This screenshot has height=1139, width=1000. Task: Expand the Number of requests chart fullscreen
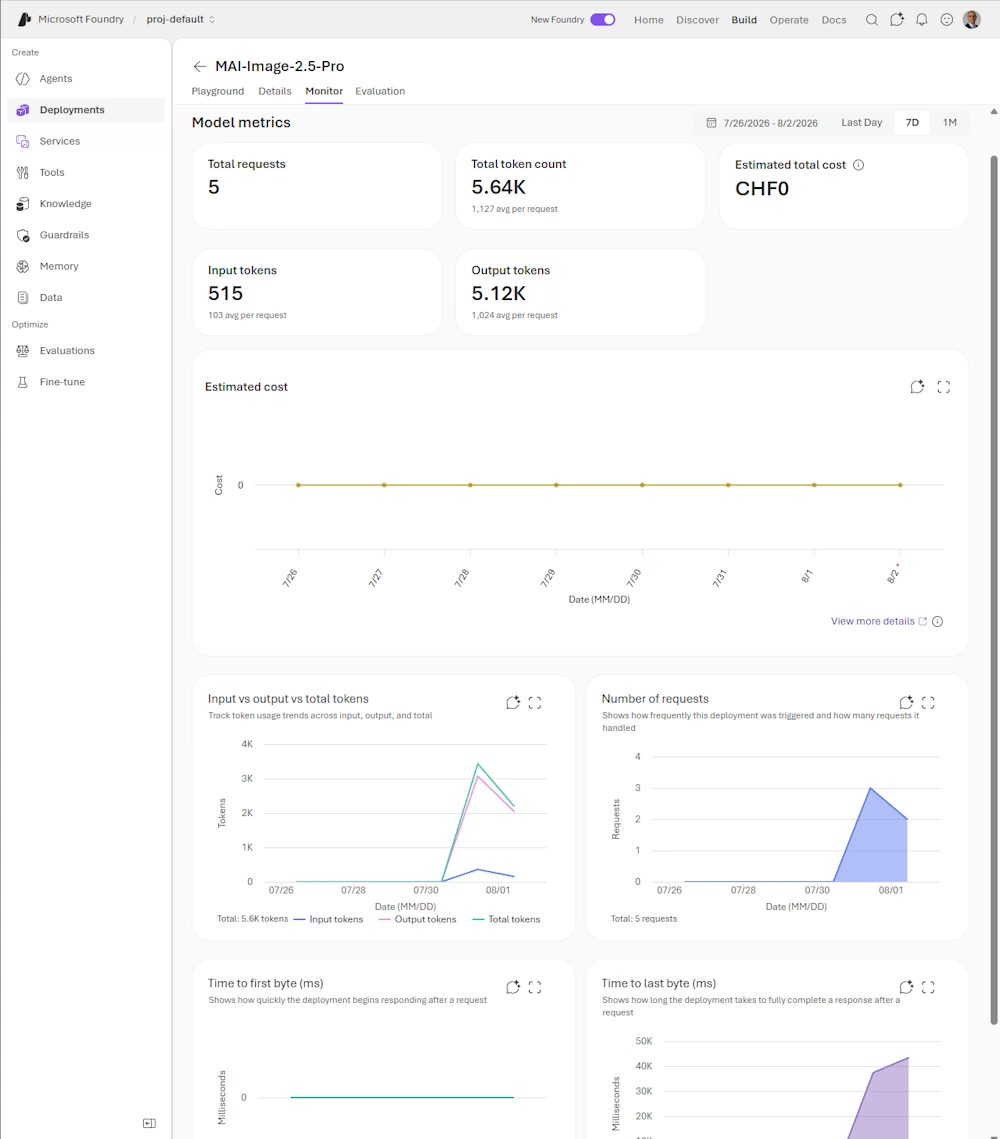click(x=928, y=702)
